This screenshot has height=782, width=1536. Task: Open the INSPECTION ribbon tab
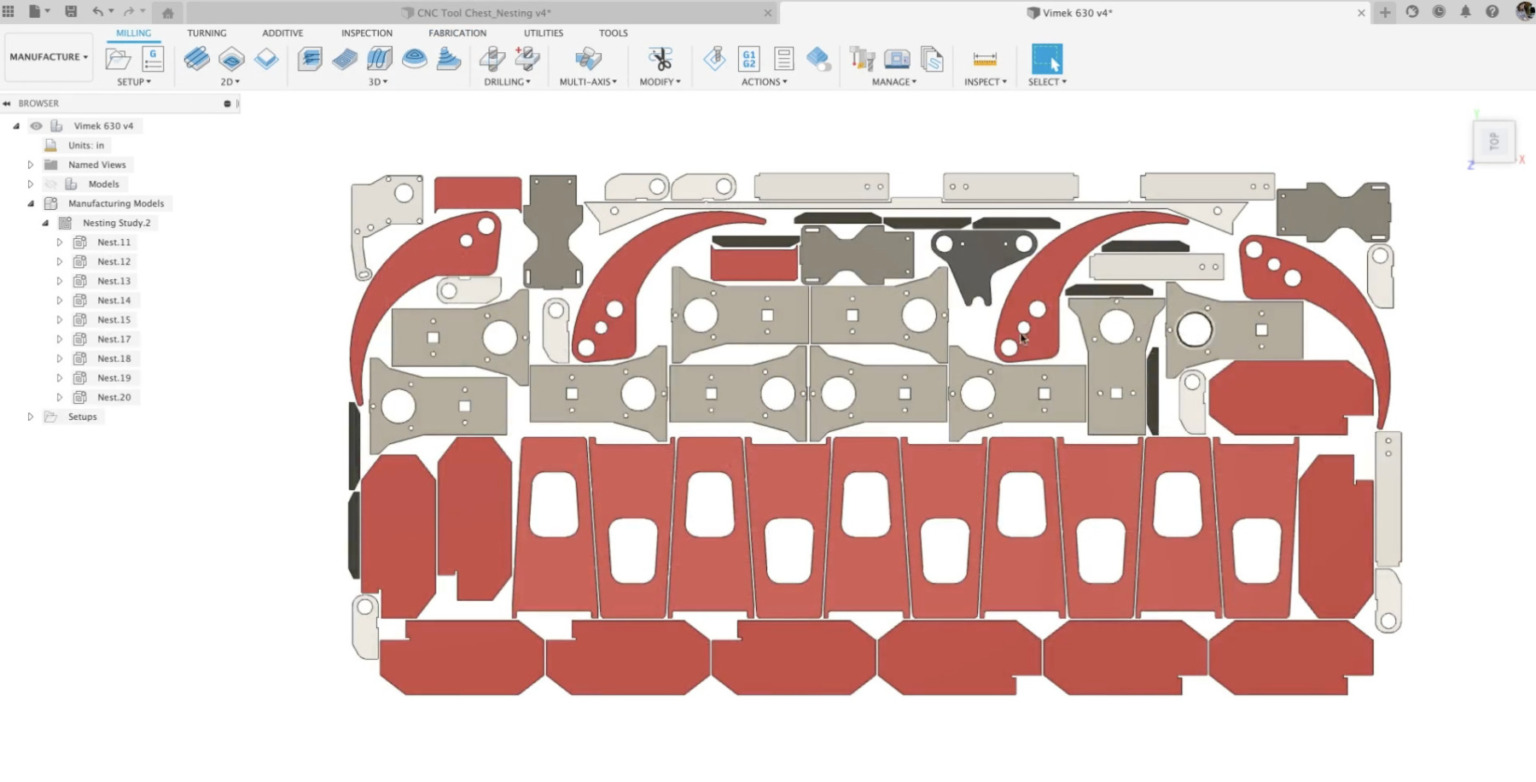(366, 32)
